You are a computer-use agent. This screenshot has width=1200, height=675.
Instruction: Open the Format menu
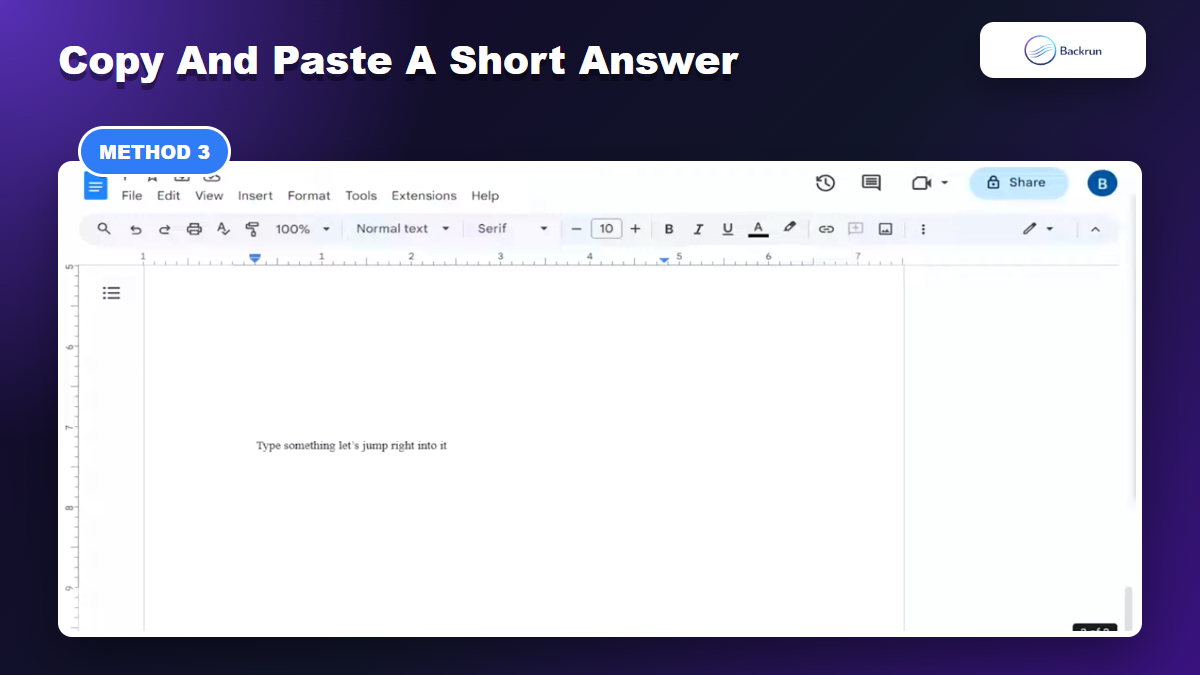[309, 196]
